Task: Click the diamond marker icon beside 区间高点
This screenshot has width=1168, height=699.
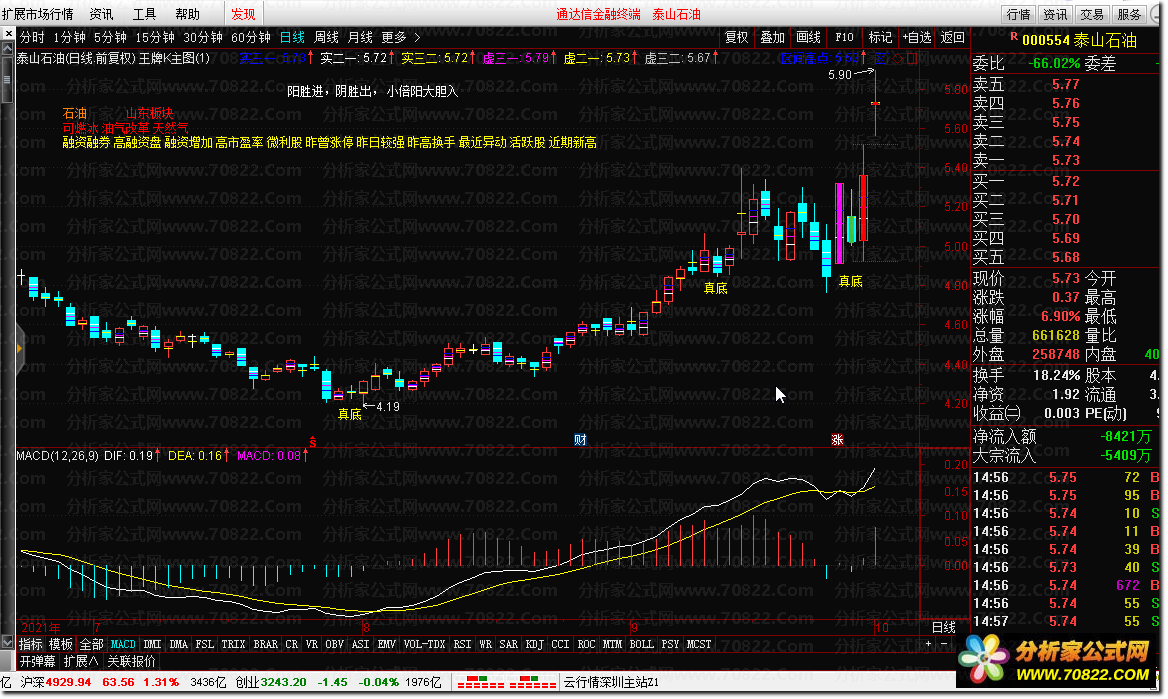Action: tap(898, 57)
